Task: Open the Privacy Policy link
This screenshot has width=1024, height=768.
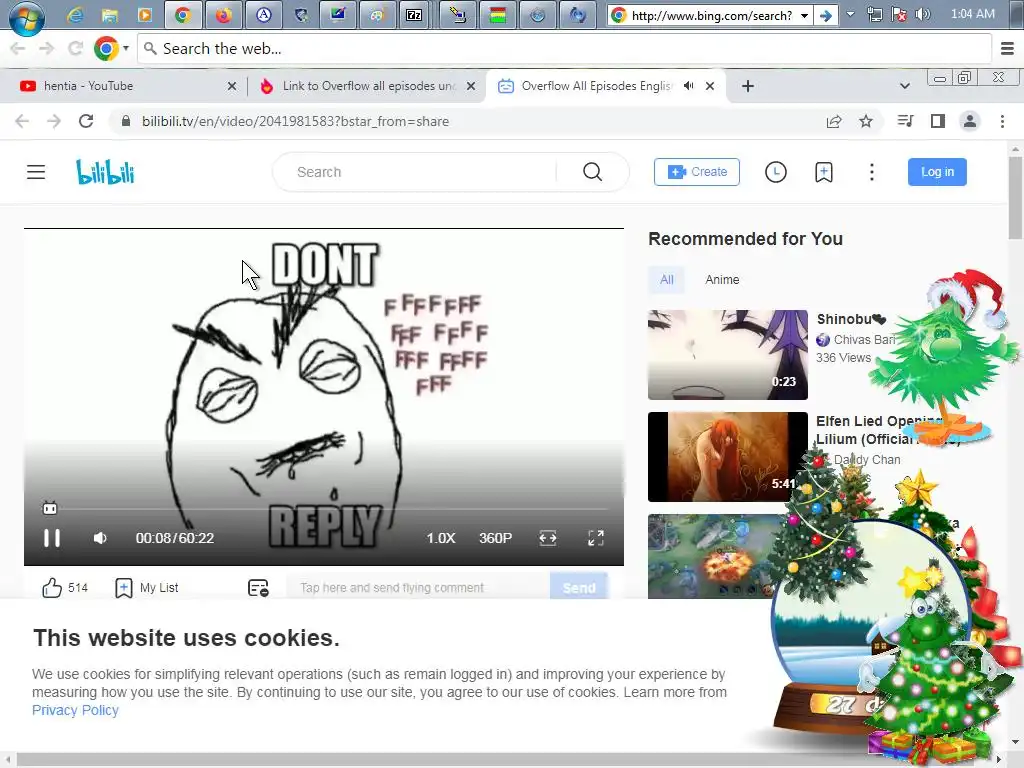Action: click(75, 710)
